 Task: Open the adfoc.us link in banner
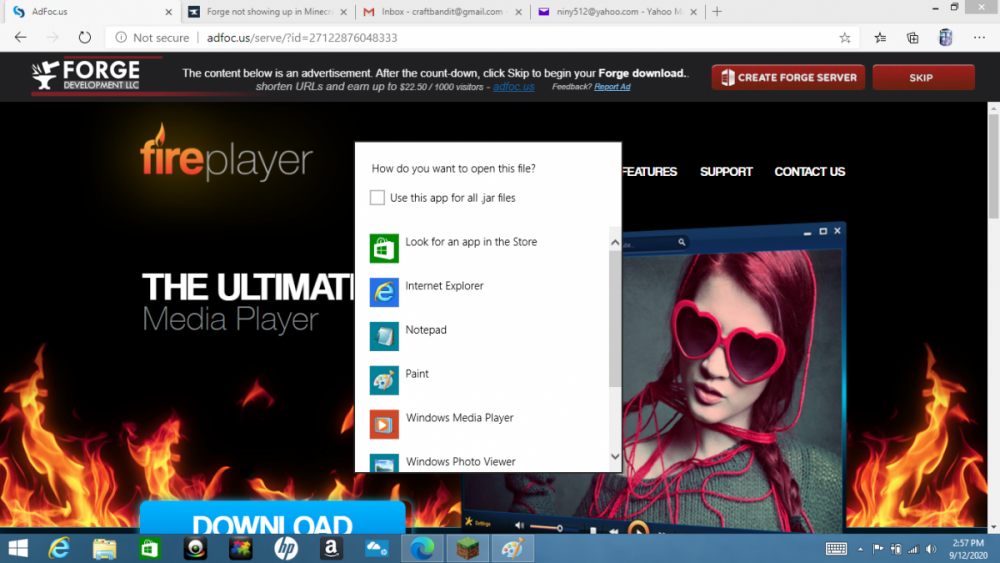[513, 87]
